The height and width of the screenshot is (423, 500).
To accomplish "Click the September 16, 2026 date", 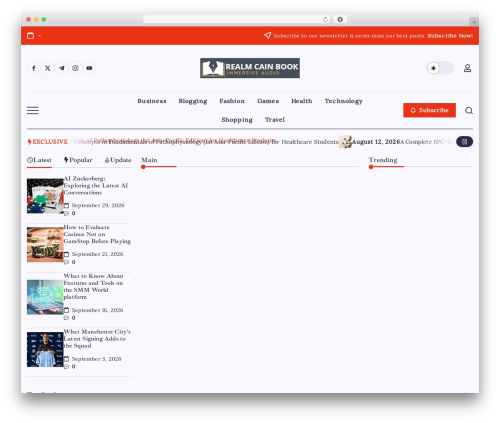I will pos(97,310).
